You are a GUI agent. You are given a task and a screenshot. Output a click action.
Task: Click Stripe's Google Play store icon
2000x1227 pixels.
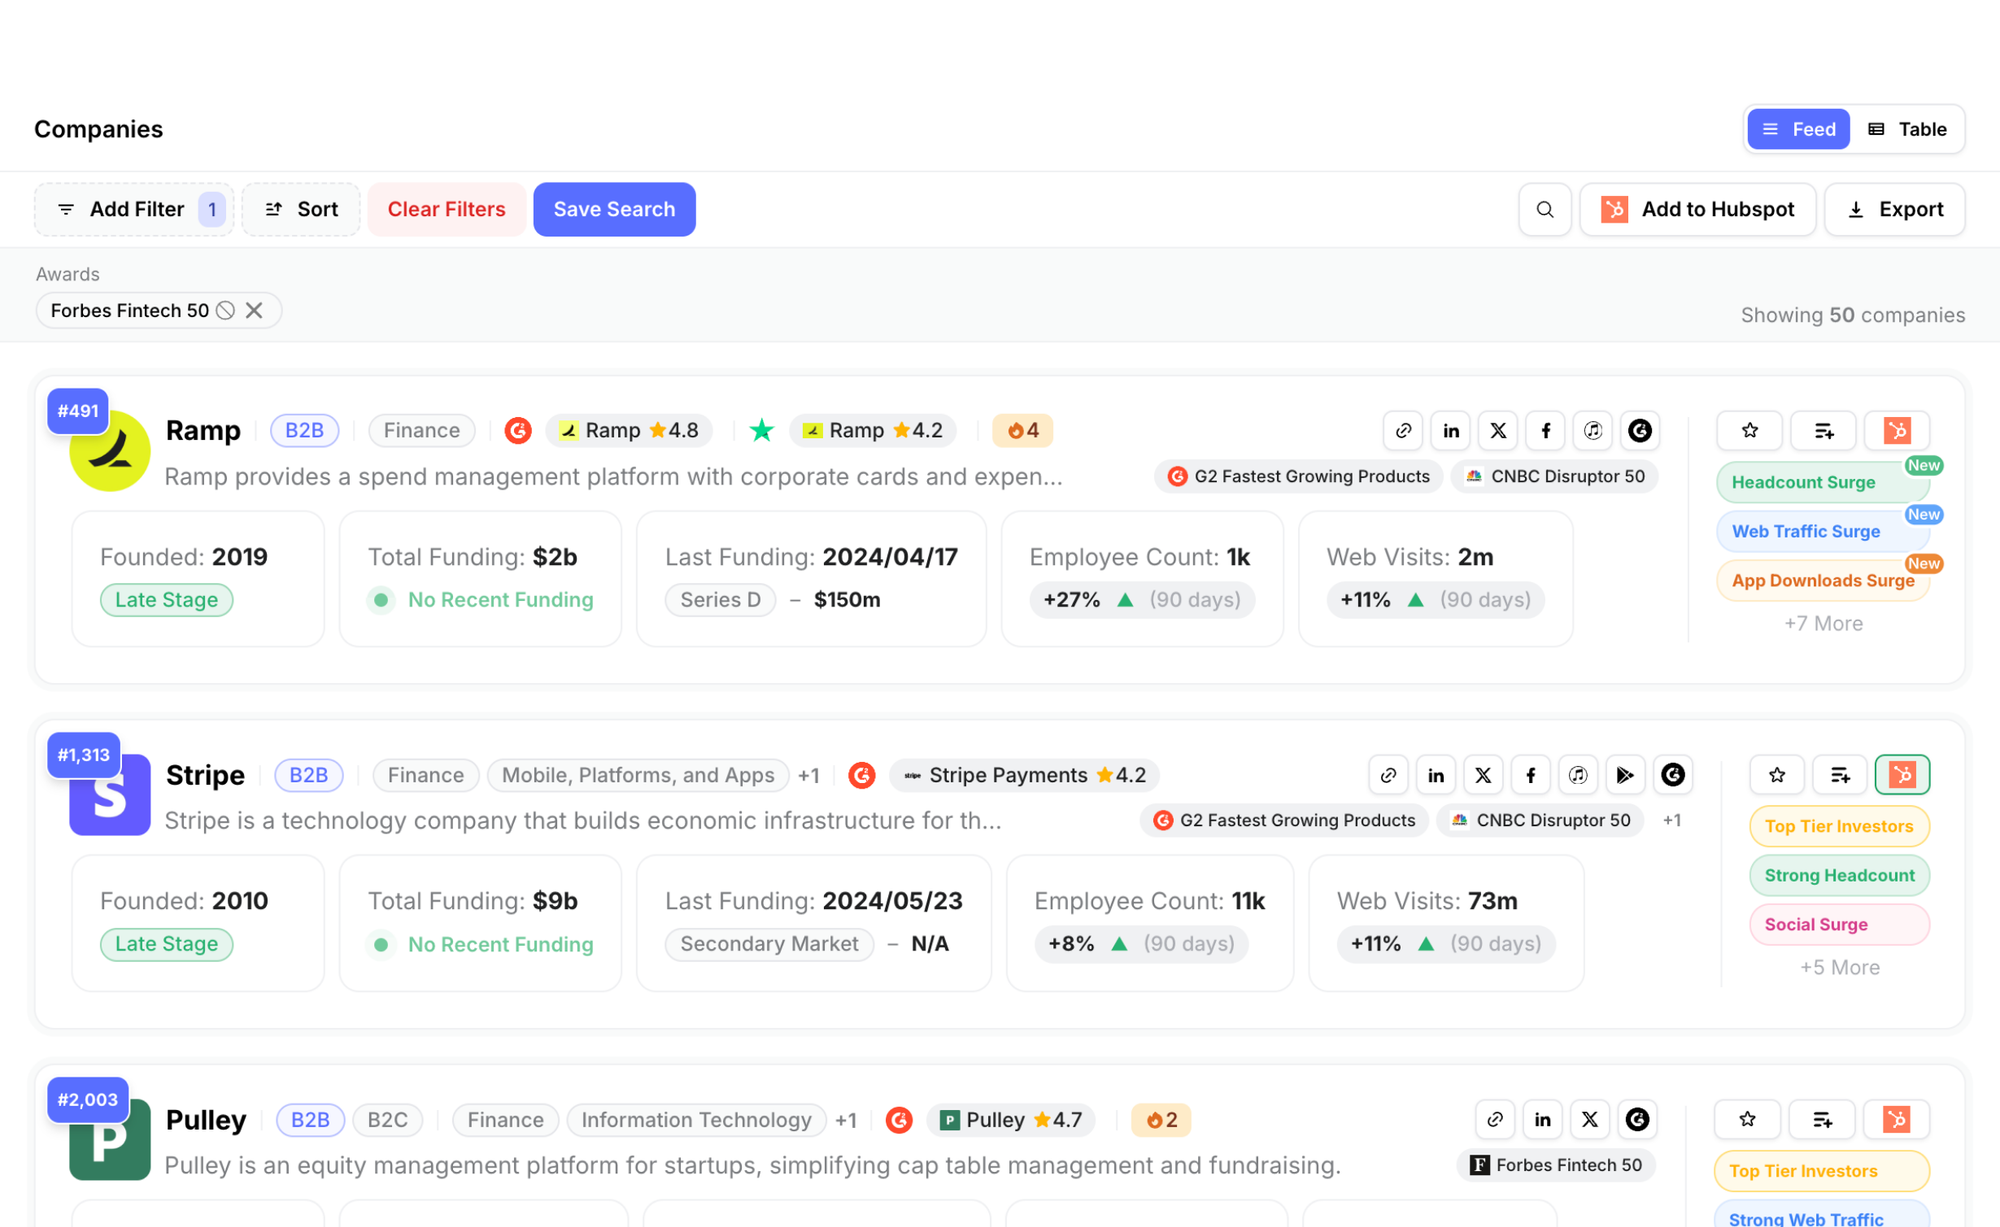pyautogui.click(x=1626, y=774)
